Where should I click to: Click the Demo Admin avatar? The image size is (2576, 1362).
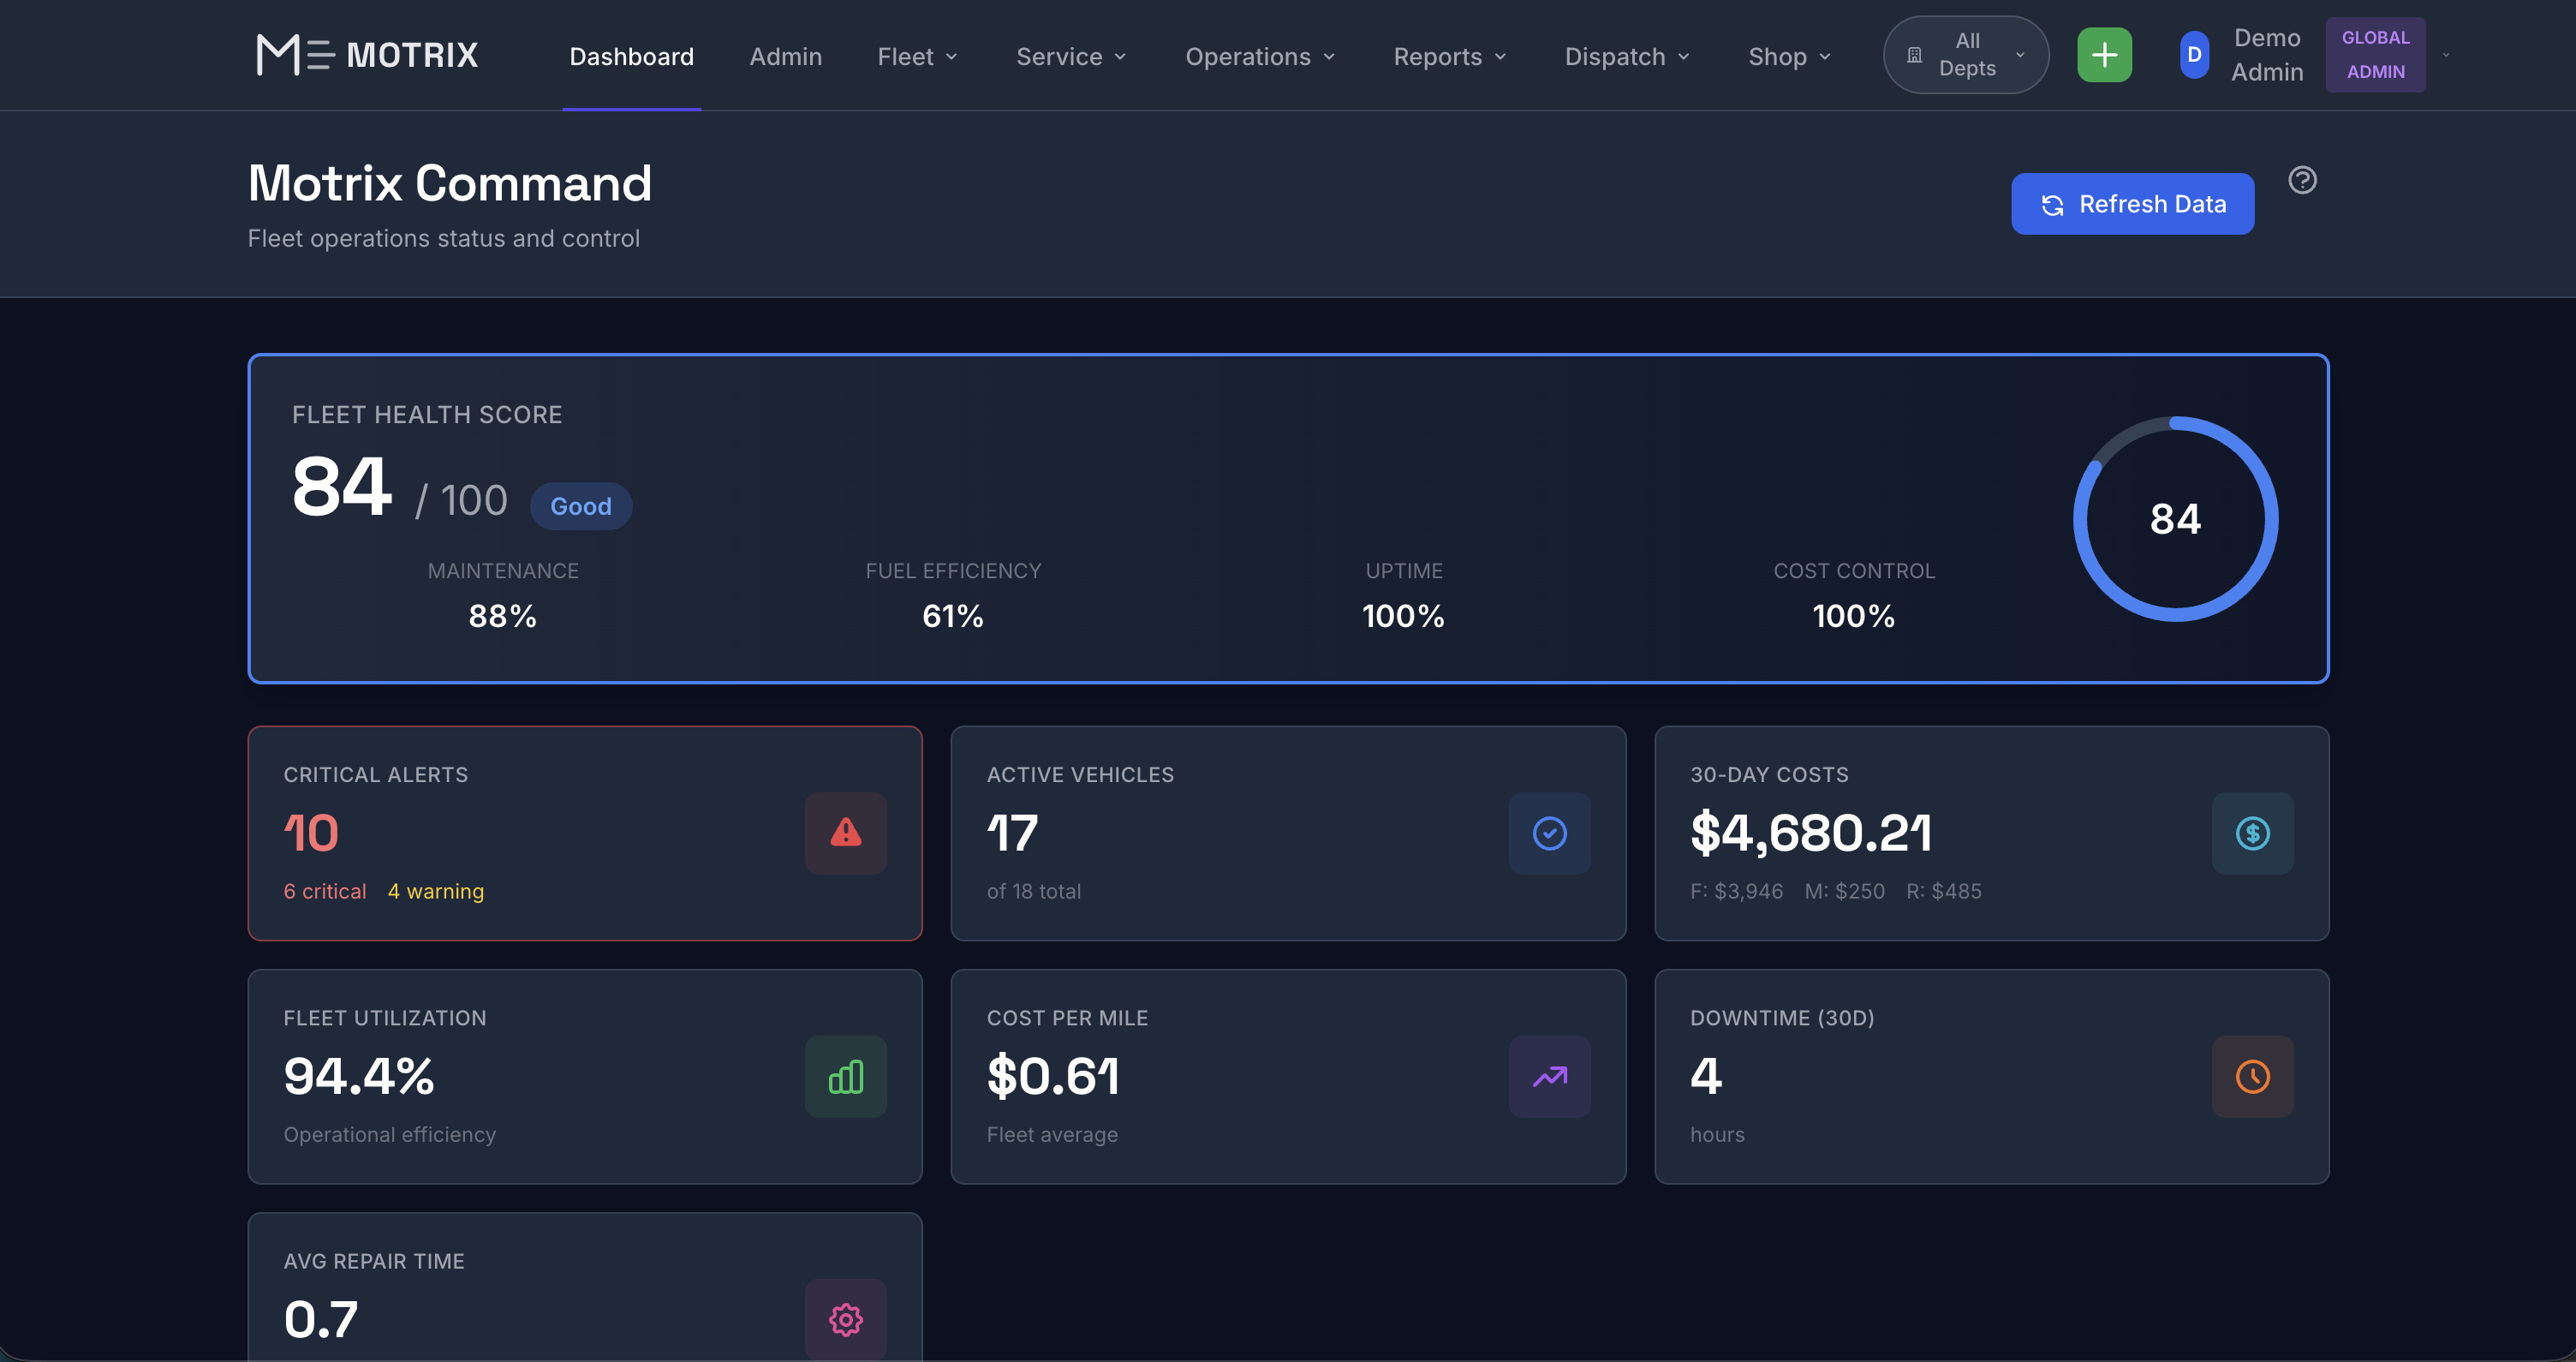[x=2194, y=55]
